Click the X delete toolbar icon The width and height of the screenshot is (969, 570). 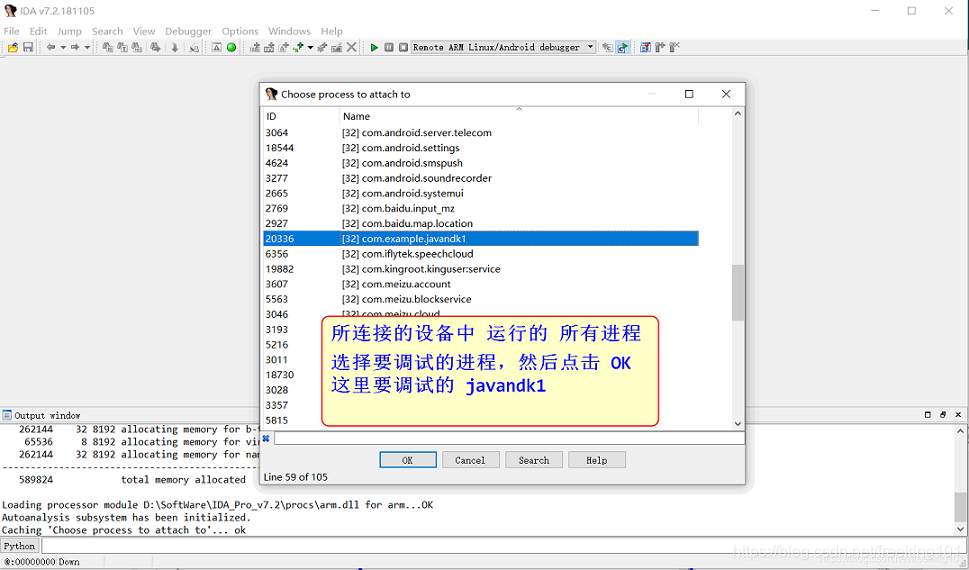click(x=351, y=47)
